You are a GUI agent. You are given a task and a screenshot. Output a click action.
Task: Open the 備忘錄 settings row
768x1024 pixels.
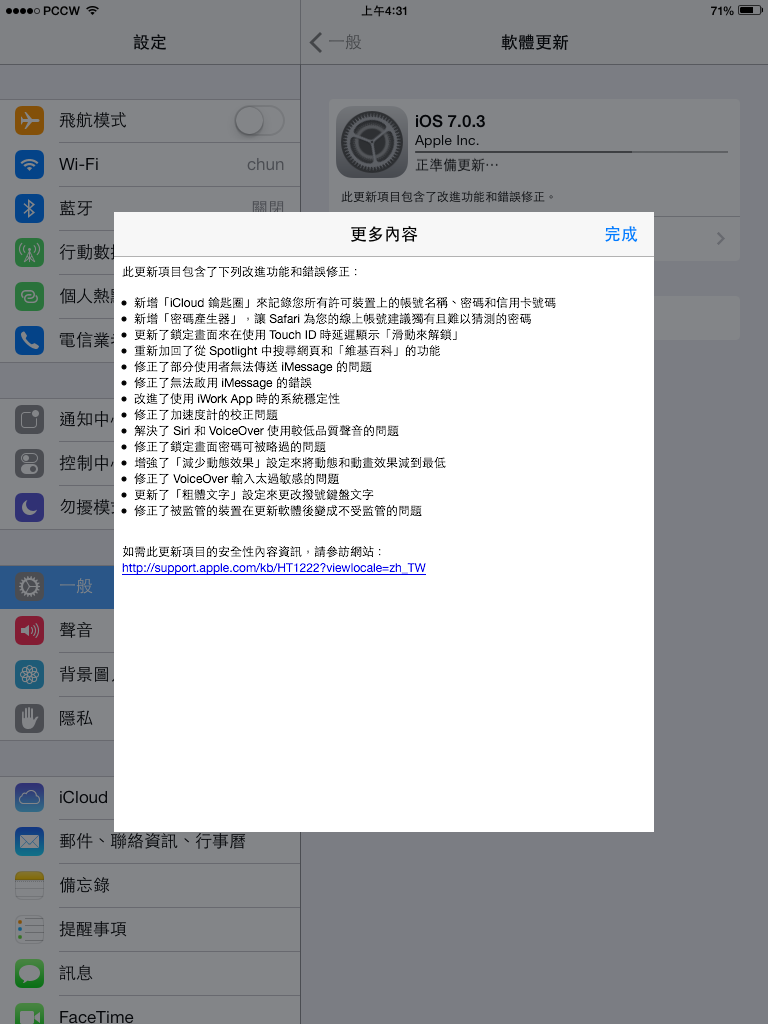[150, 885]
